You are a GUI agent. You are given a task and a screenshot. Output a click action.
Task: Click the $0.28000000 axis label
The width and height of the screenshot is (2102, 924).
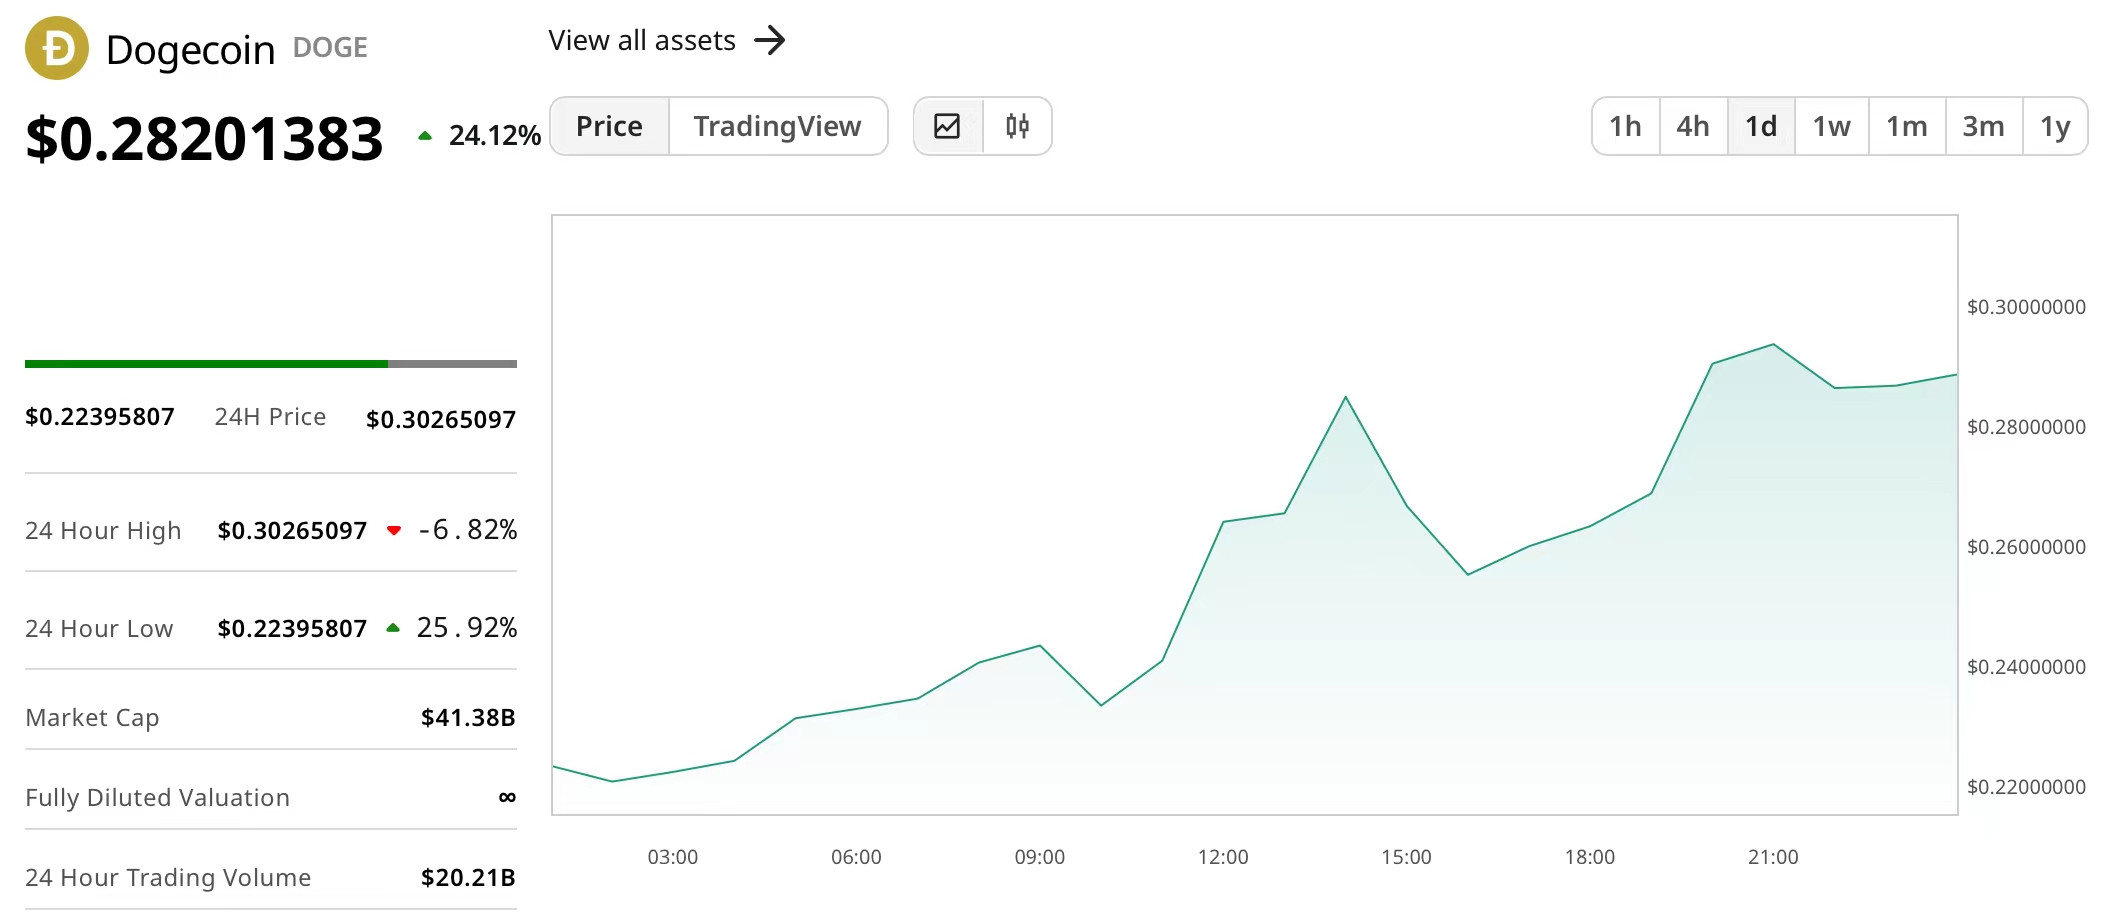[x=2026, y=427]
